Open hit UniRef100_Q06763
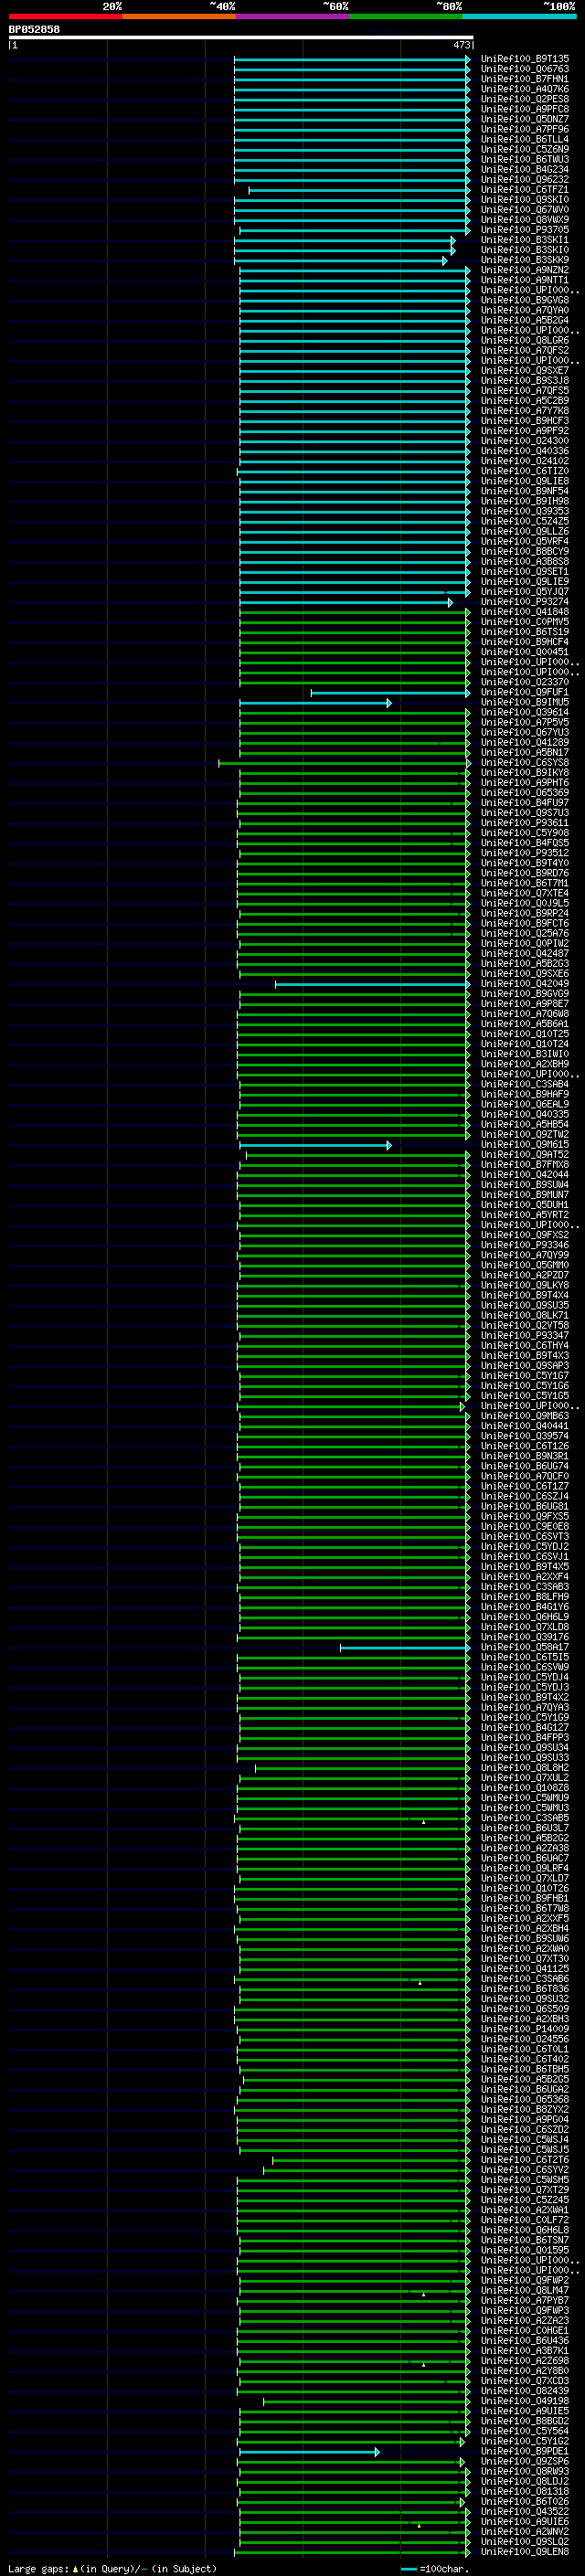 click(x=525, y=69)
